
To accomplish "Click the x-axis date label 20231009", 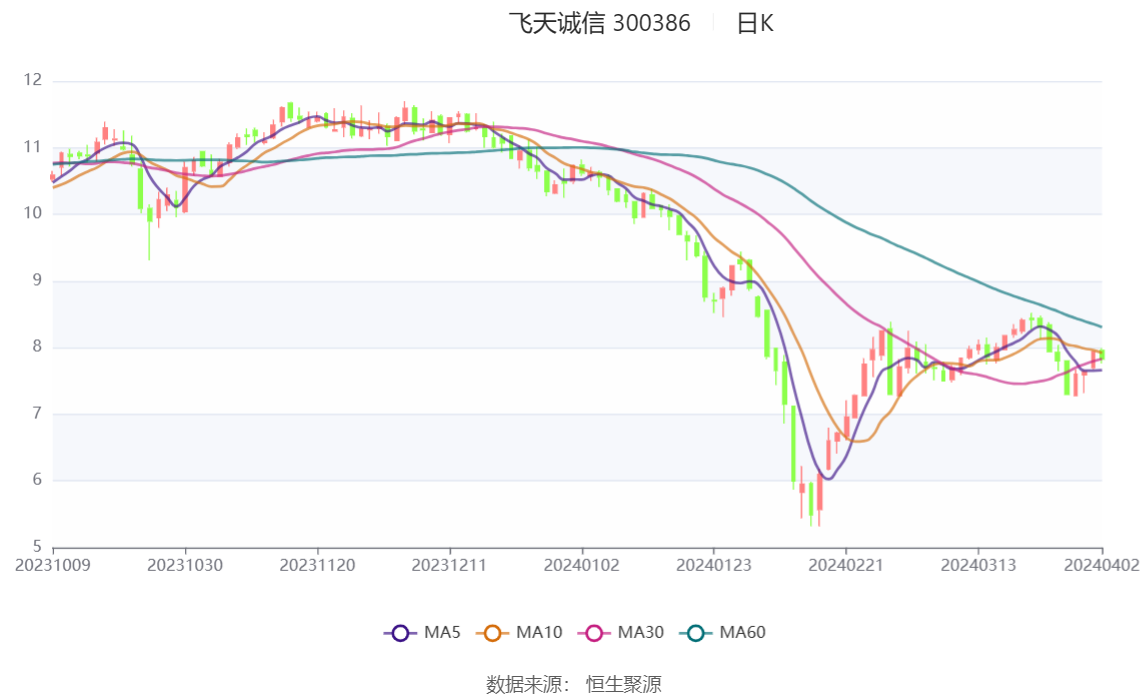I will [x=53, y=565].
